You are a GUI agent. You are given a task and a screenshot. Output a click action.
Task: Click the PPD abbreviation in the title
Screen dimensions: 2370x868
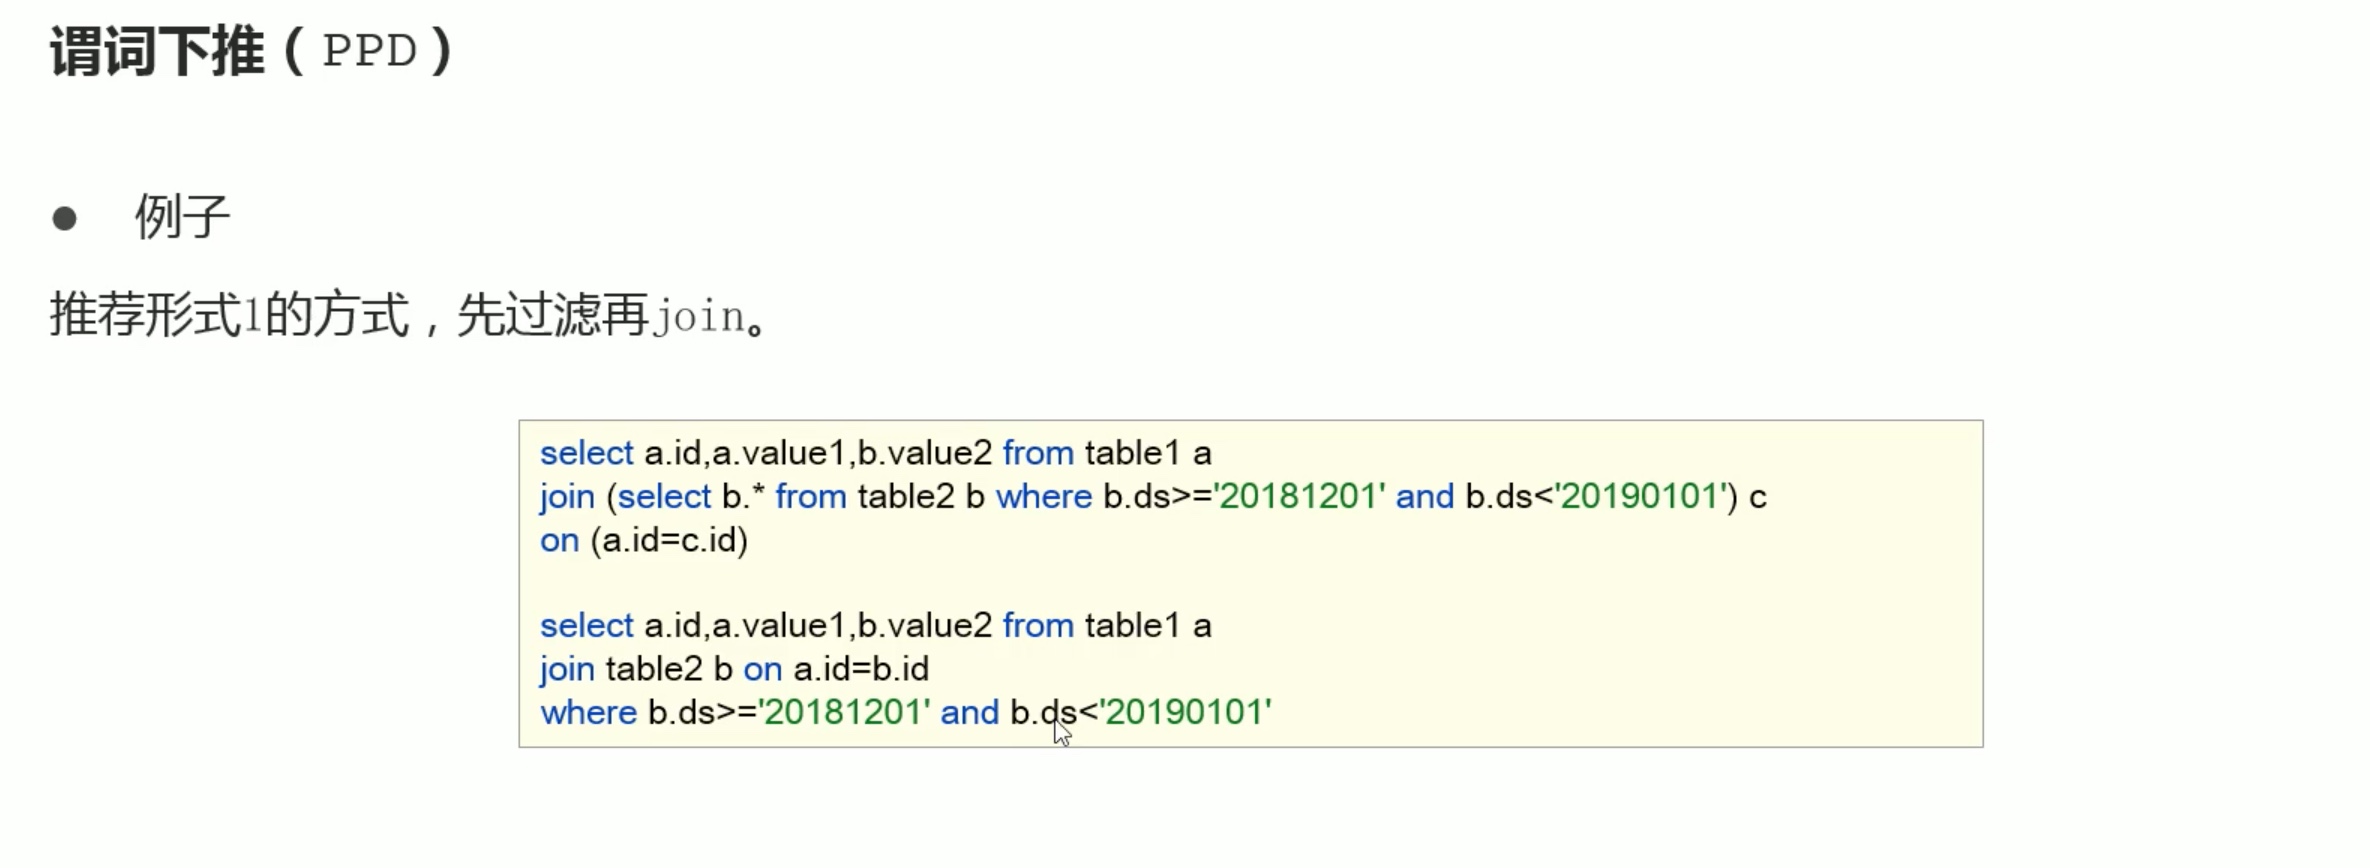click(x=370, y=51)
